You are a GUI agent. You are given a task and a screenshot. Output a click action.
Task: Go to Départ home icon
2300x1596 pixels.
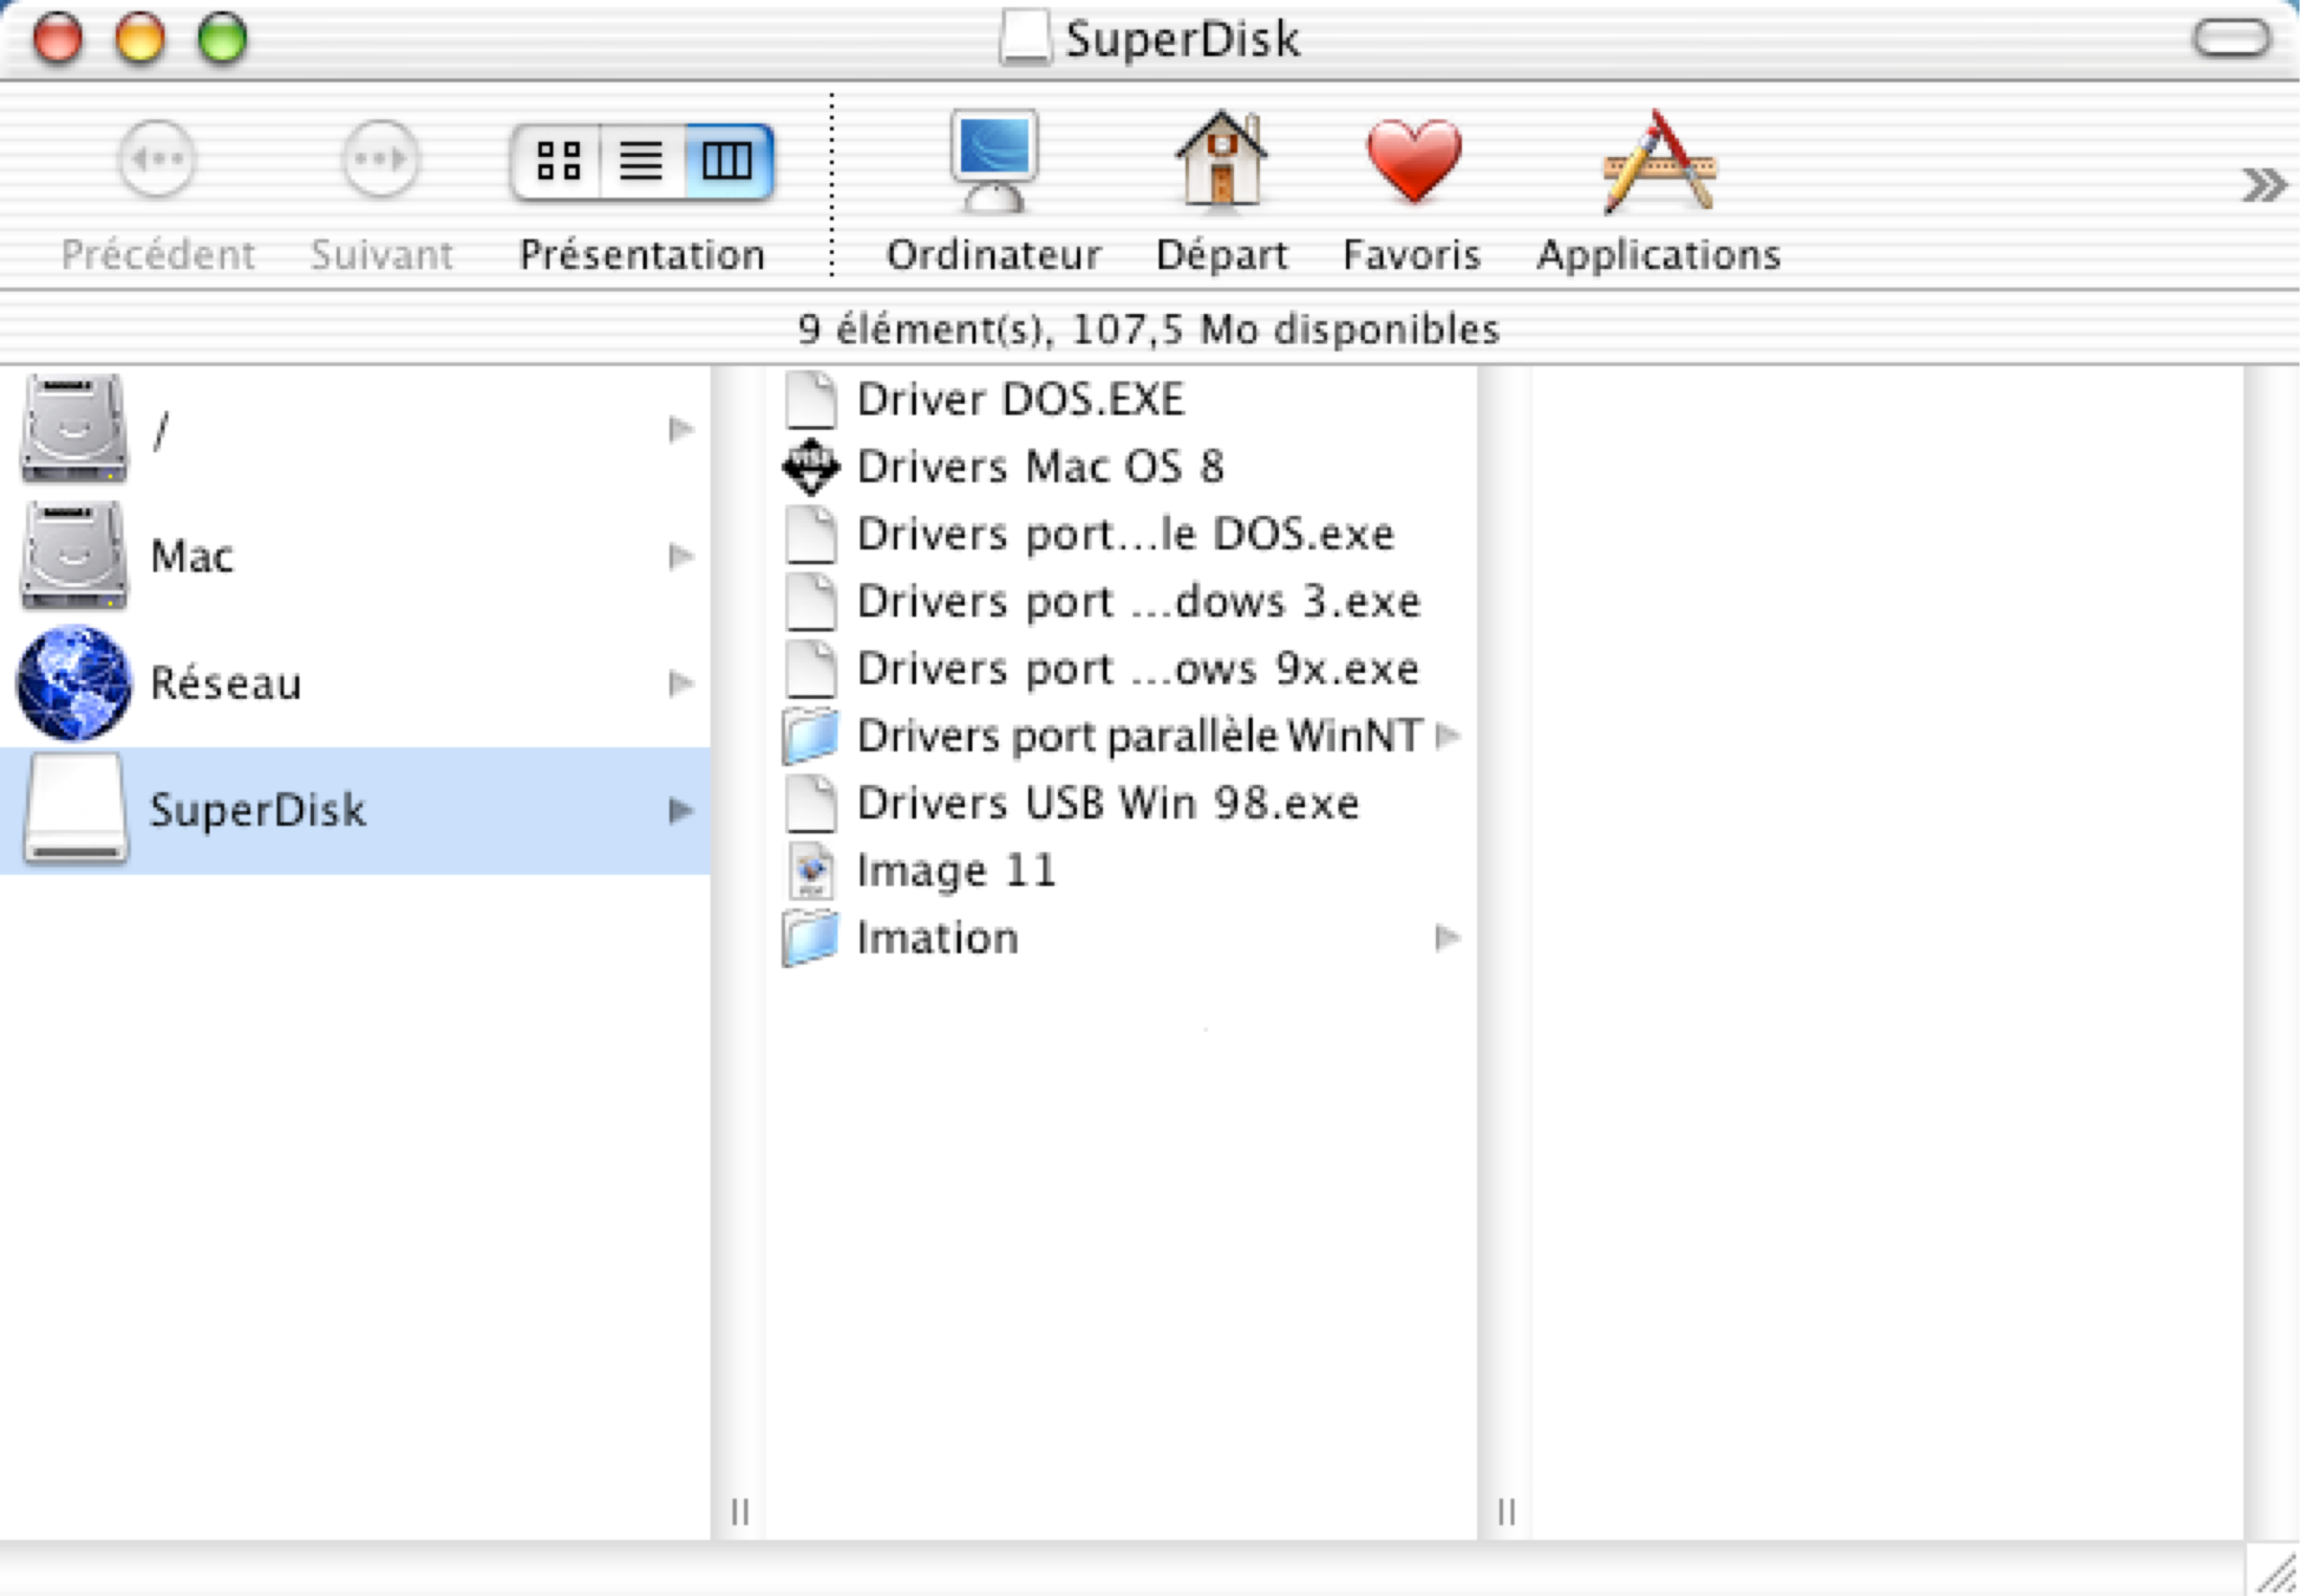click(1221, 158)
